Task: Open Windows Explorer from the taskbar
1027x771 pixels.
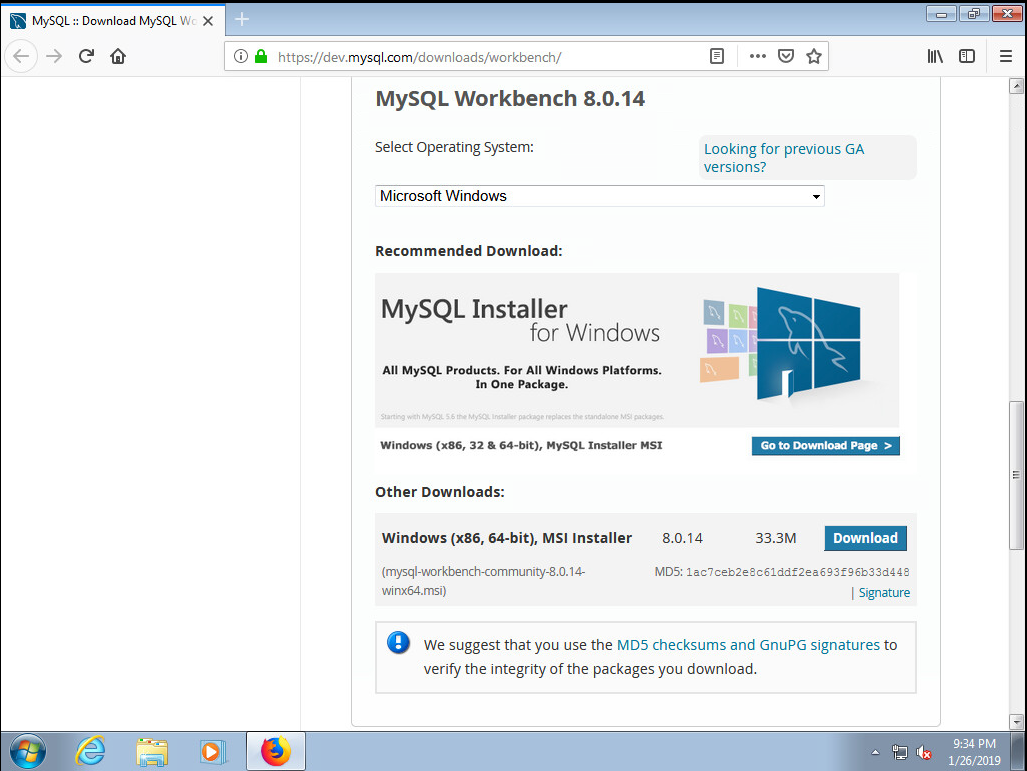Action: pyautogui.click(x=152, y=751)
